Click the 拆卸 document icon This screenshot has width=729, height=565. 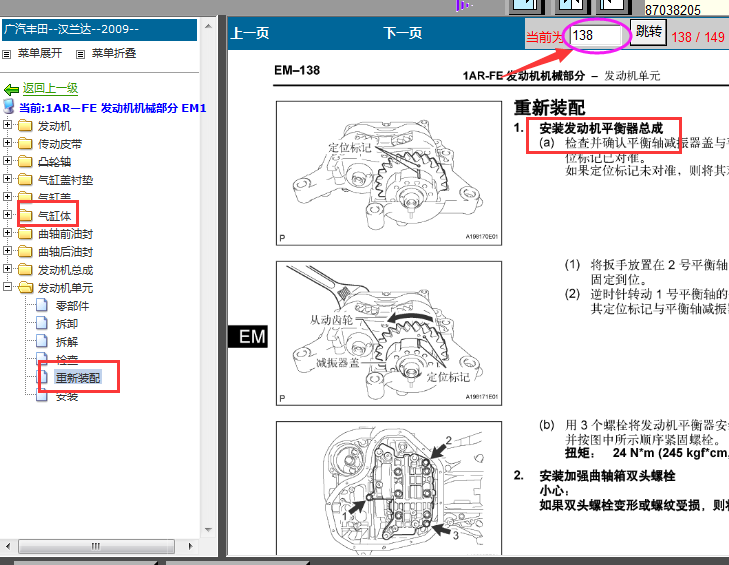click(x=42, y=323)
